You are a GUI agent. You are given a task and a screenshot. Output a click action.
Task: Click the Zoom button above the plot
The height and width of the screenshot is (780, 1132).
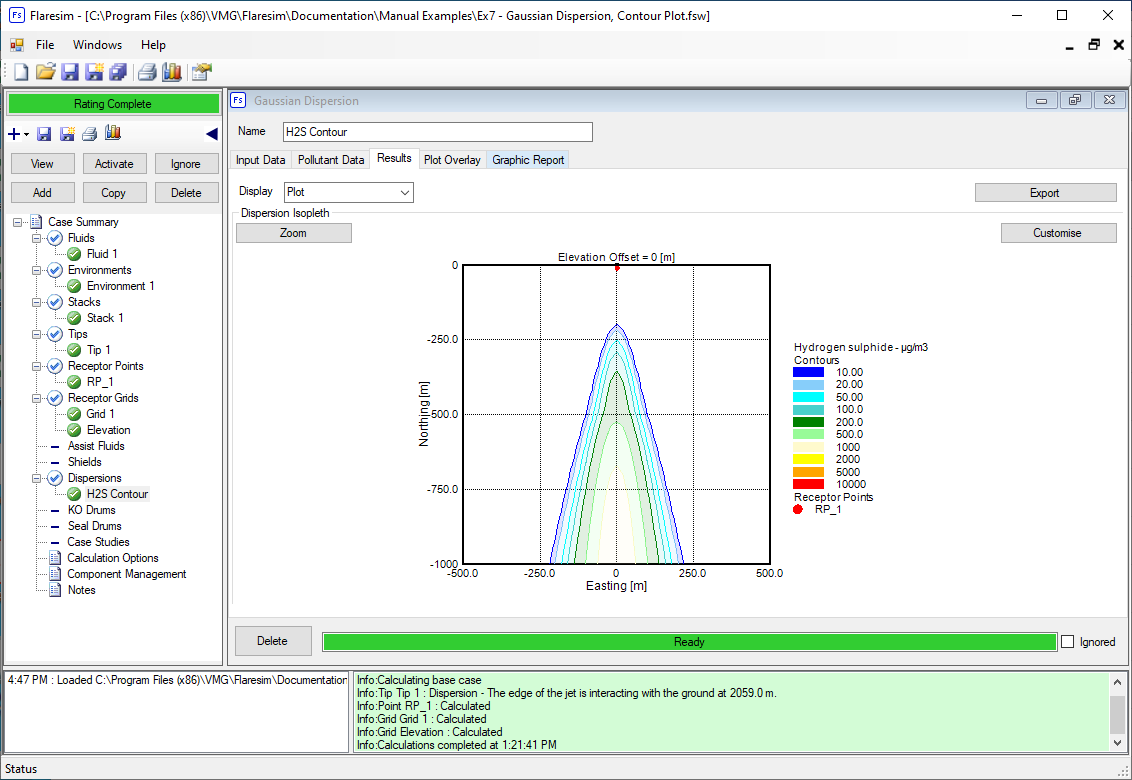294,233
